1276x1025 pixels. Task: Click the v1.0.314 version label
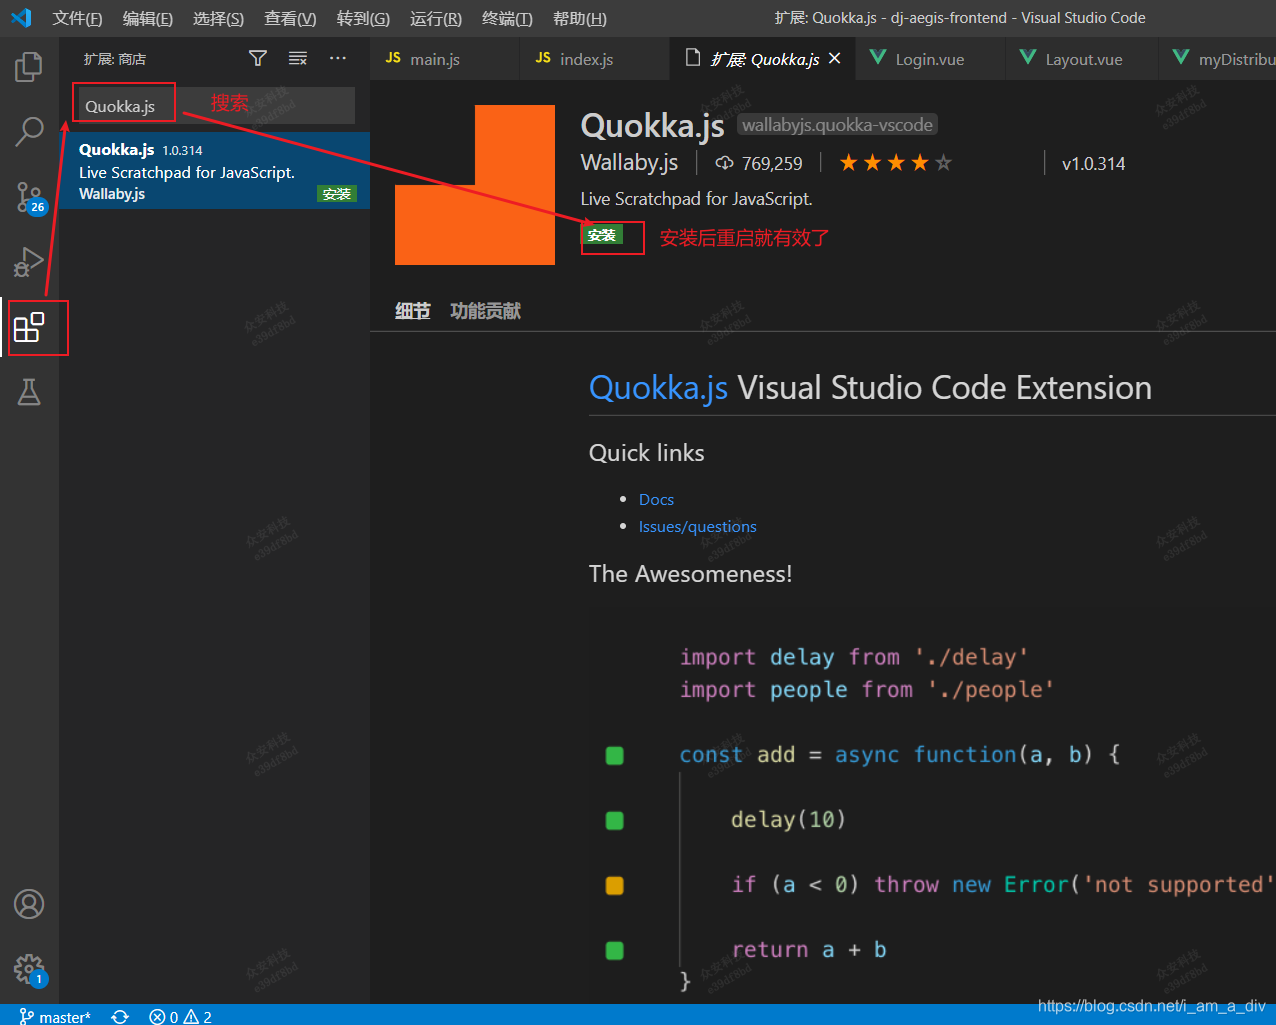(1093, 163)
